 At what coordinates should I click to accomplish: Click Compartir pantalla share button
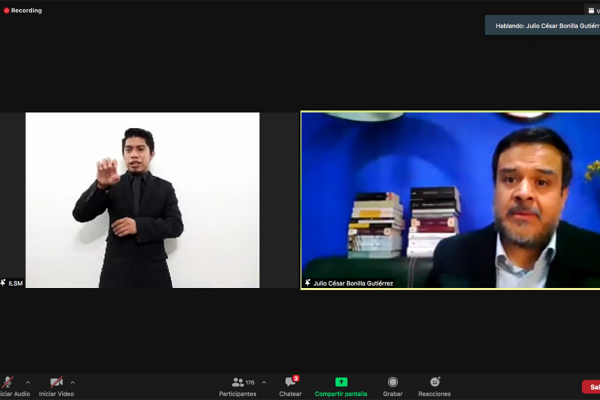pos(341,387)
